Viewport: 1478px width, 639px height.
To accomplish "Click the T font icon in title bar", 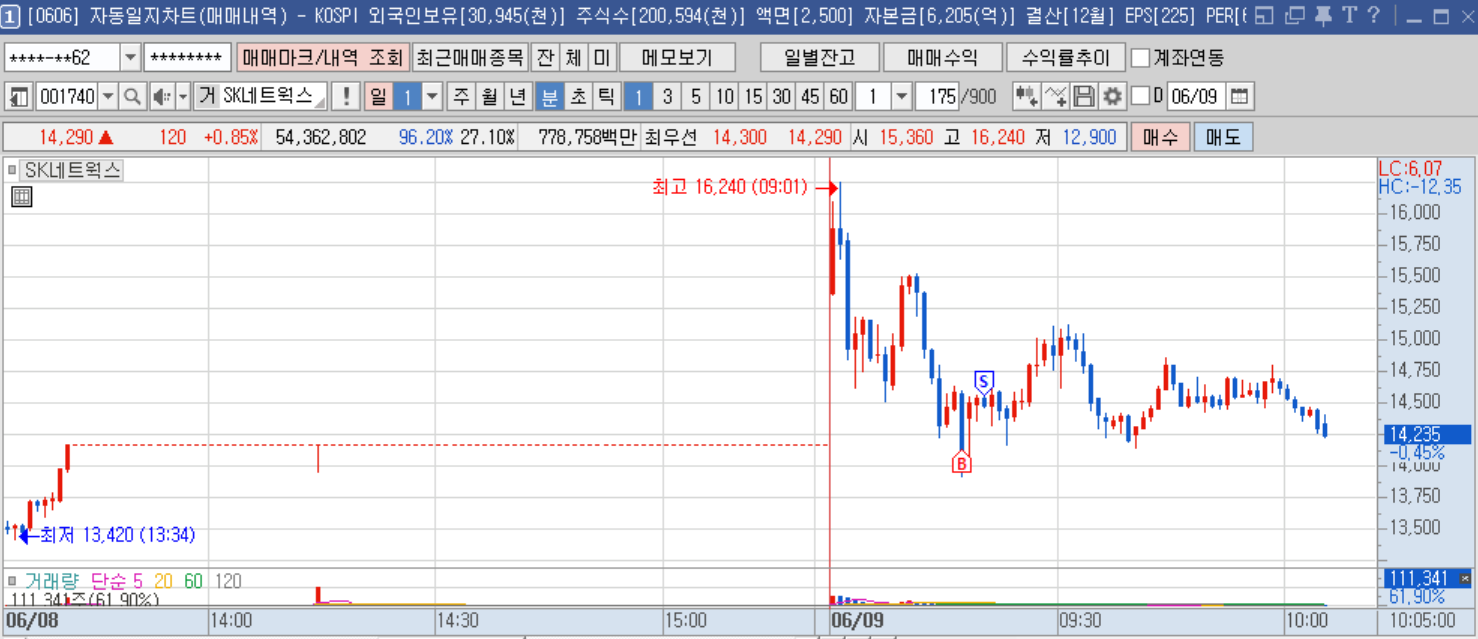I will tap(1349, 15).
